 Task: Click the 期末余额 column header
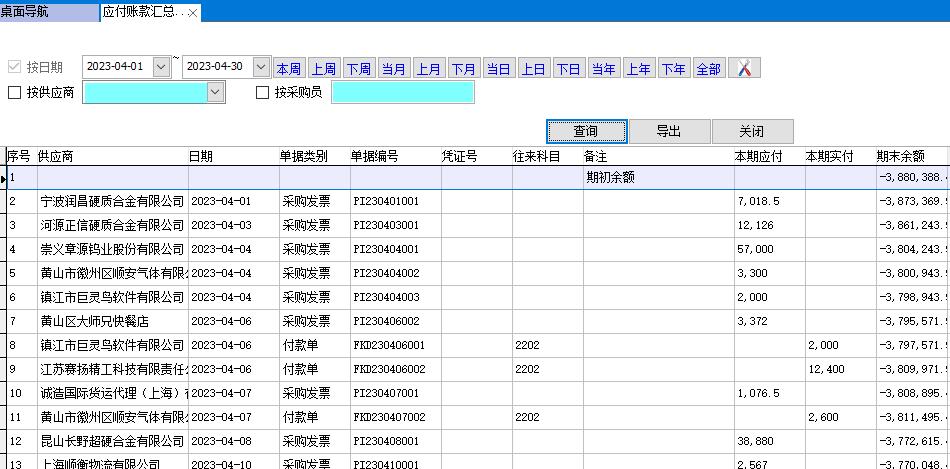[x=900, y=156]
